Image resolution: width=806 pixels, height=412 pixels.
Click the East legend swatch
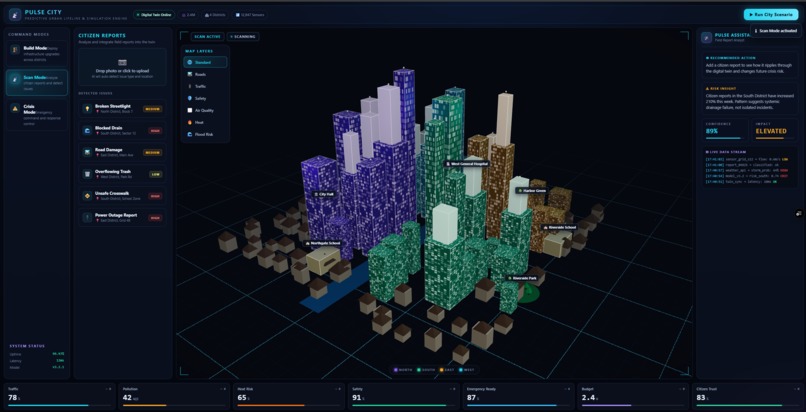tap(442, 370)
